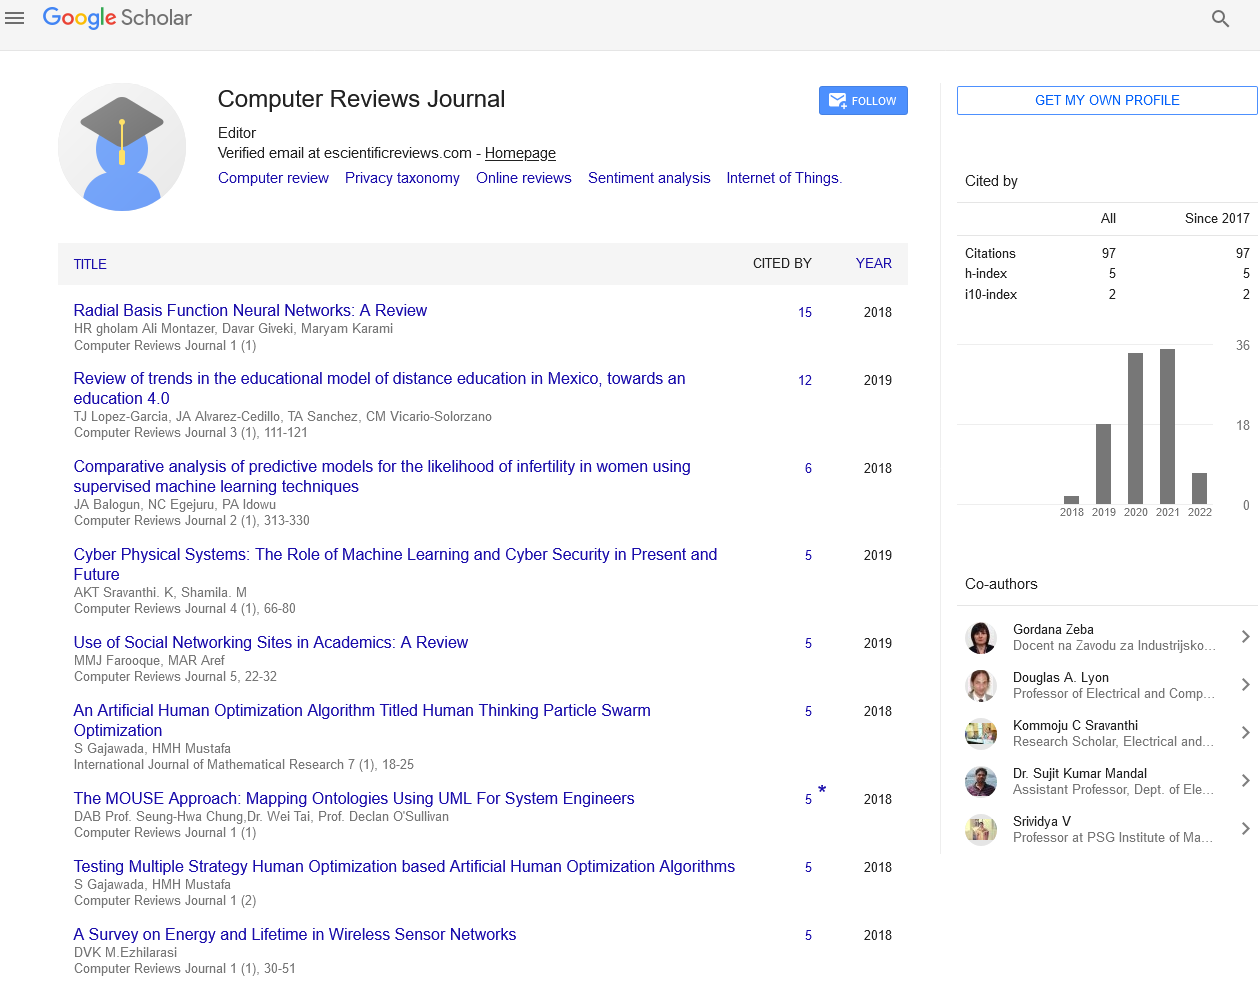Open the Radial Basis Function Neural Networks article
The image size is (1260, 984).
250,311
